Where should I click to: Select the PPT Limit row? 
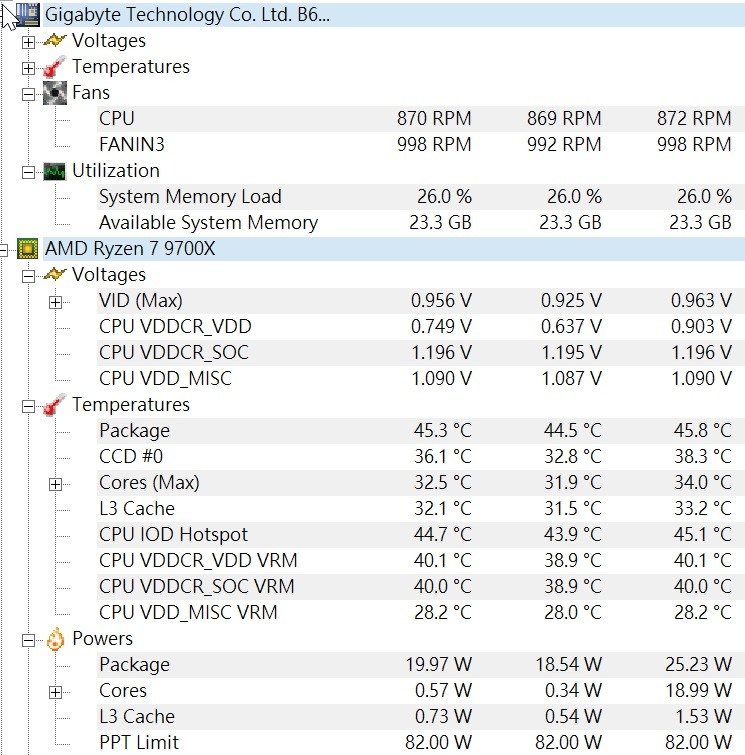(x=420, y=742)
